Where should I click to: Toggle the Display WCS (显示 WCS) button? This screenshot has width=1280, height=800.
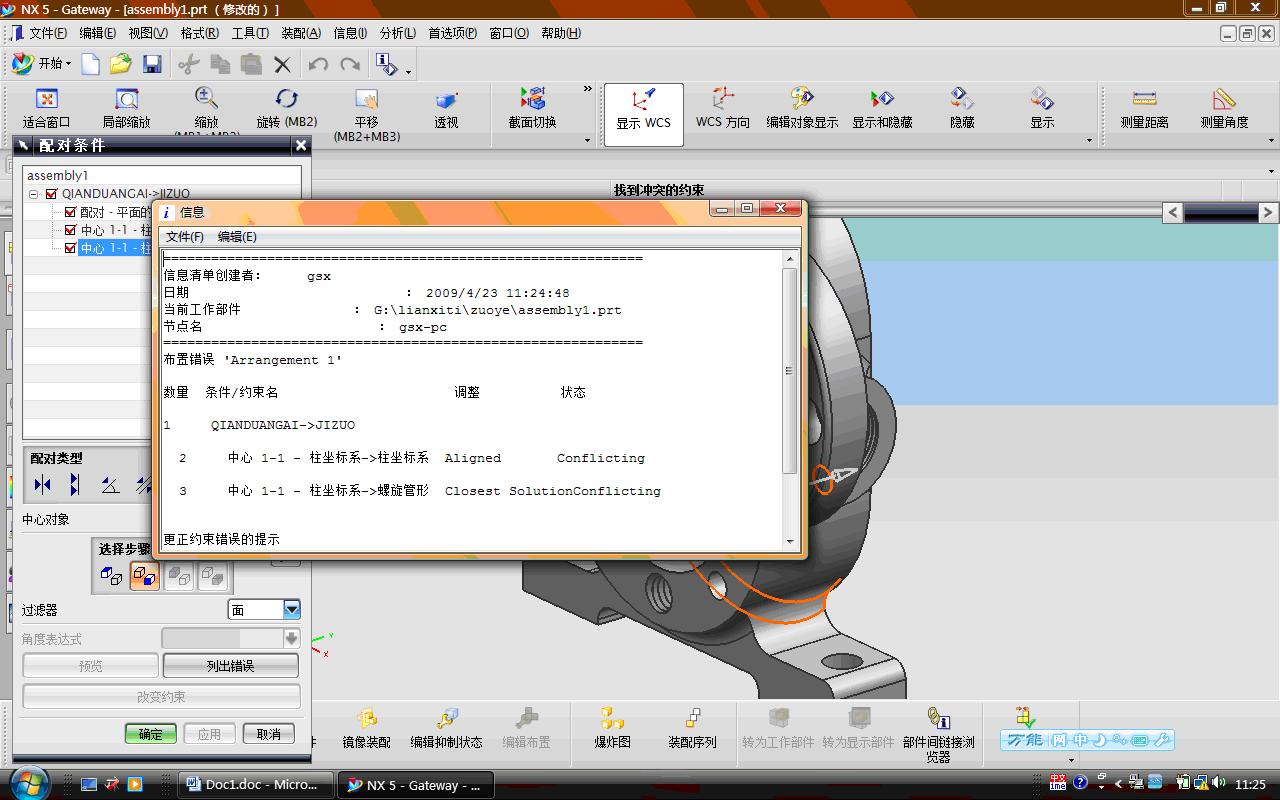click(x=643, y=113)
